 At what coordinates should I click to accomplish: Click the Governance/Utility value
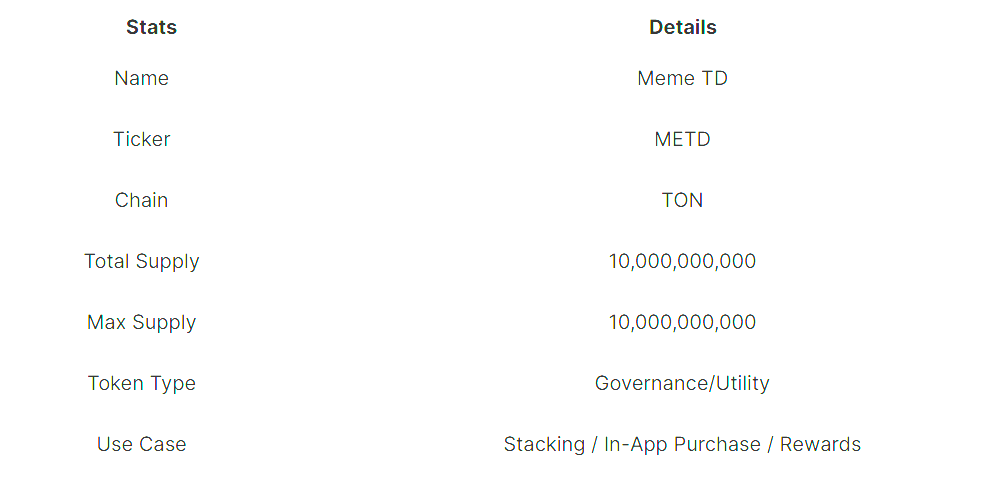point(683,383)
